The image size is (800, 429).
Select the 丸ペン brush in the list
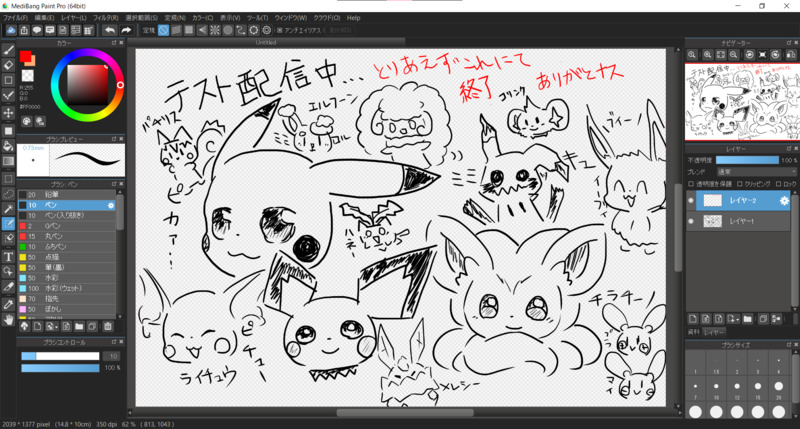67,236
